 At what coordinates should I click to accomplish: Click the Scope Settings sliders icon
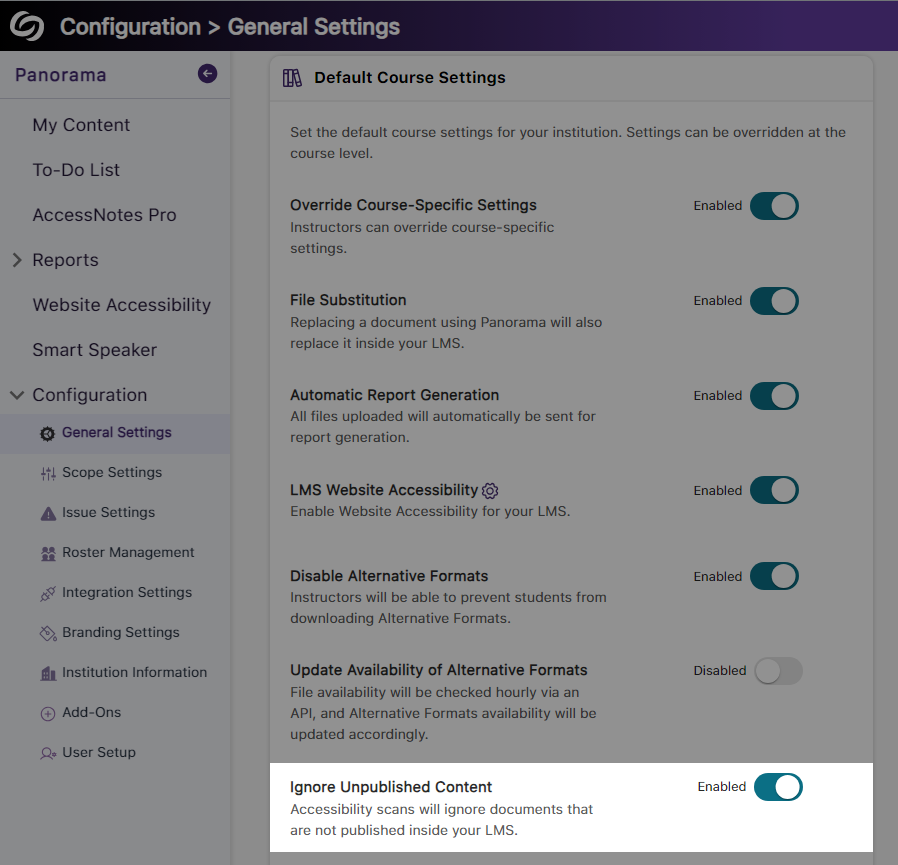pyautogui.click(x=47, y=473)
